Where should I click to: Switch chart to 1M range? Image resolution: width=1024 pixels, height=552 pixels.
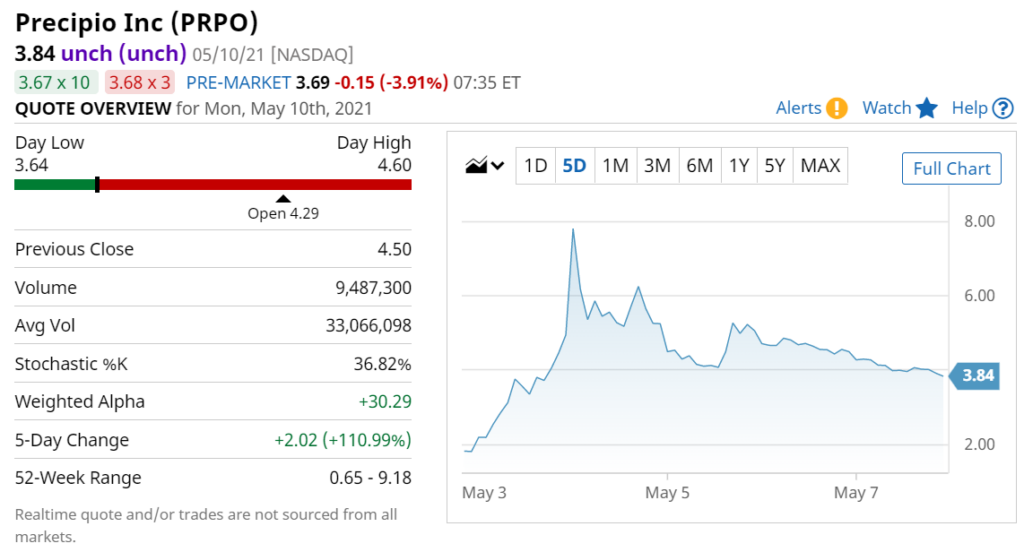coord(615,166)
